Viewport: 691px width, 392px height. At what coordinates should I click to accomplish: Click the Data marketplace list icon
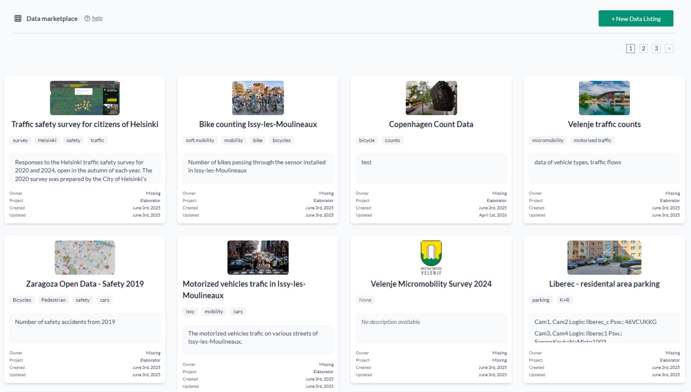pyautogui.click(x=18, y=18)
